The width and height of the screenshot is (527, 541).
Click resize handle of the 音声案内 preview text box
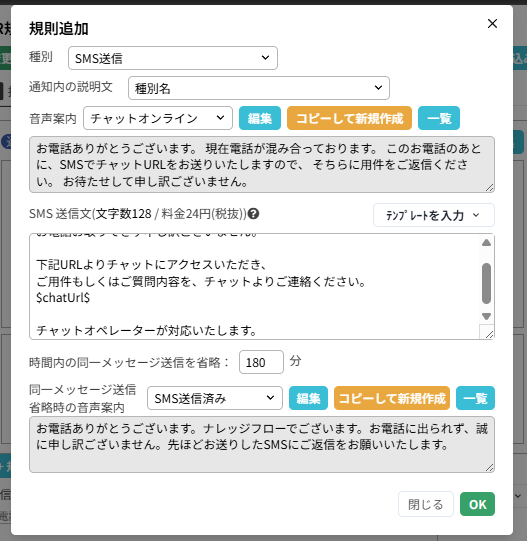[489, 187]
